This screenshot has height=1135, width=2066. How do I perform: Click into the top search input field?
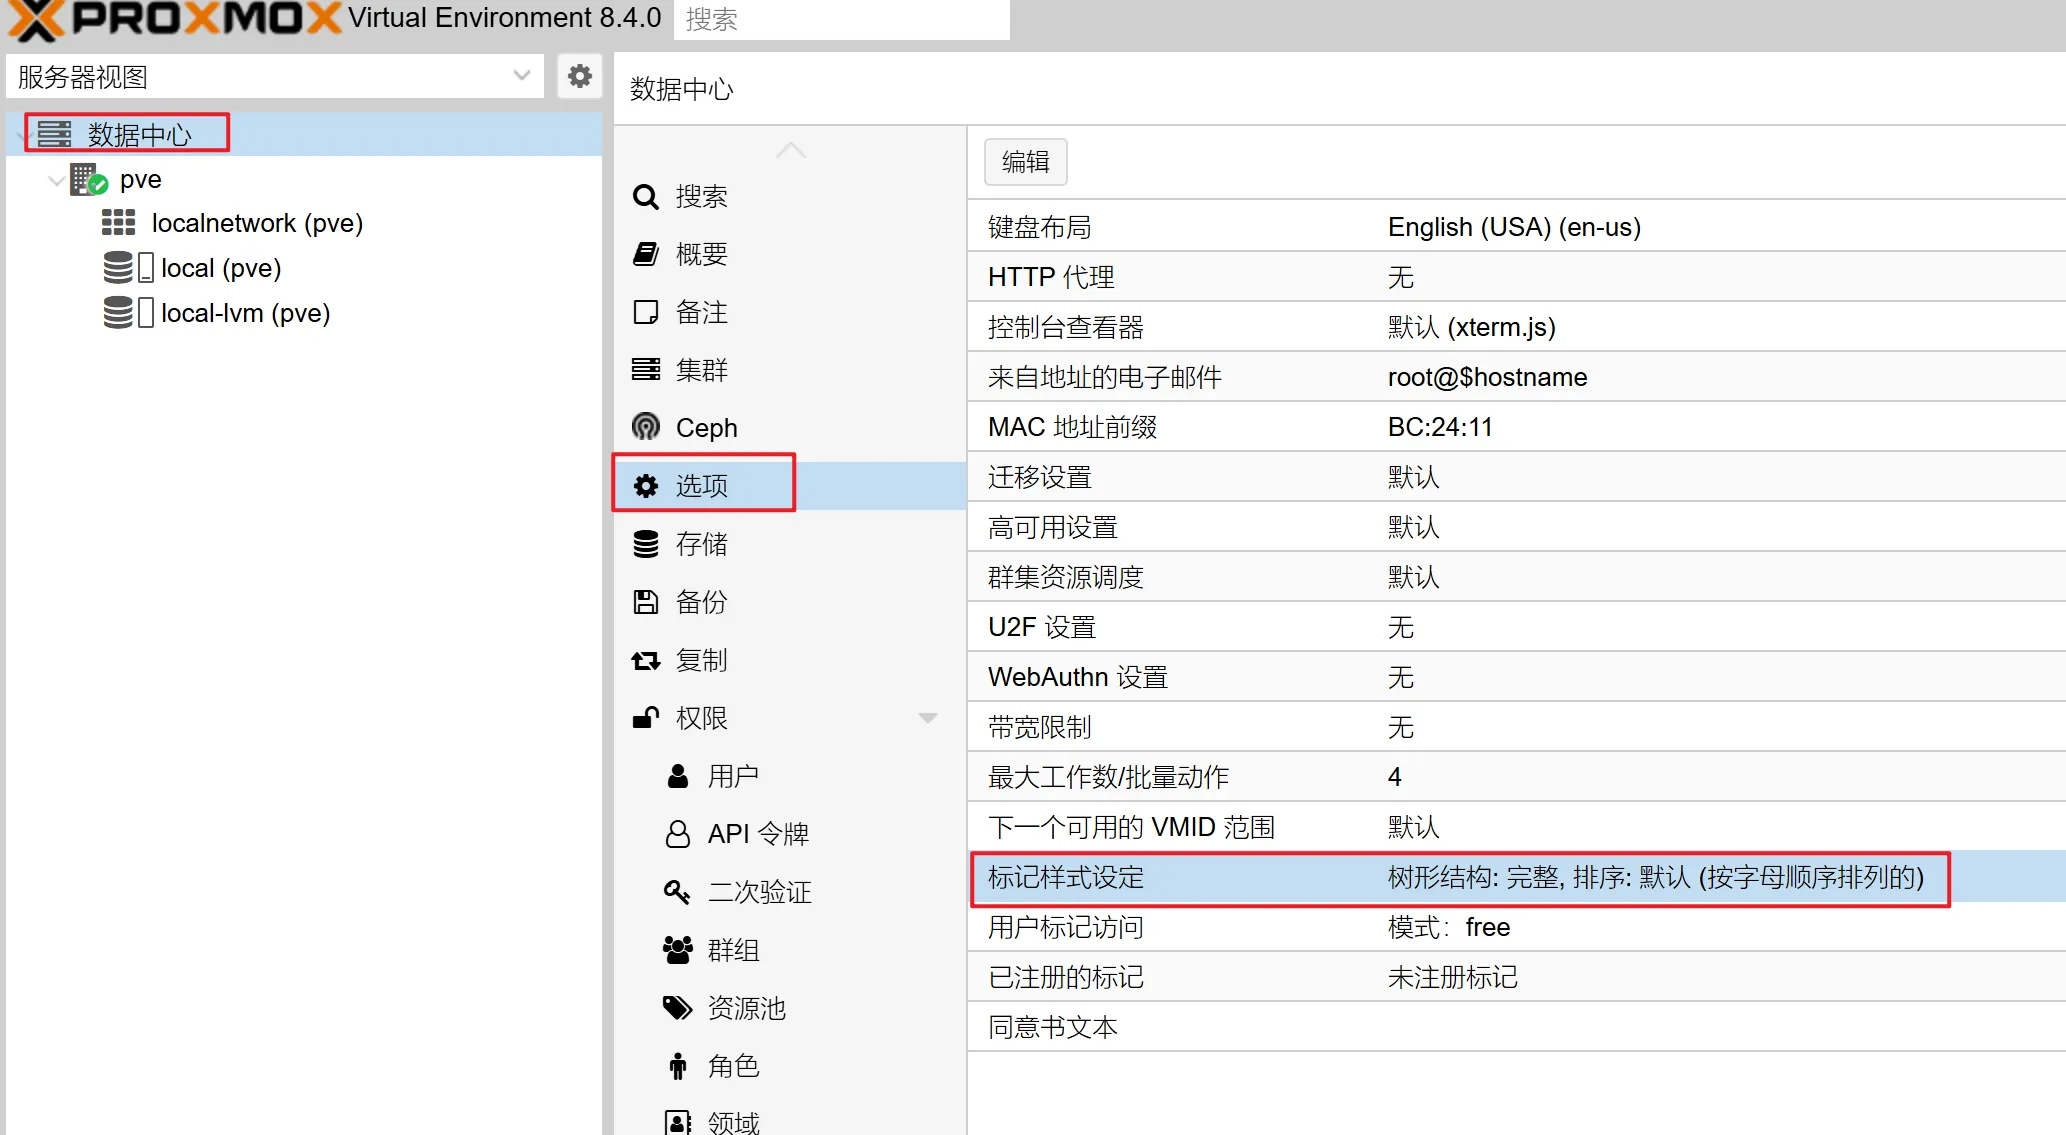[x=840, y=19]
